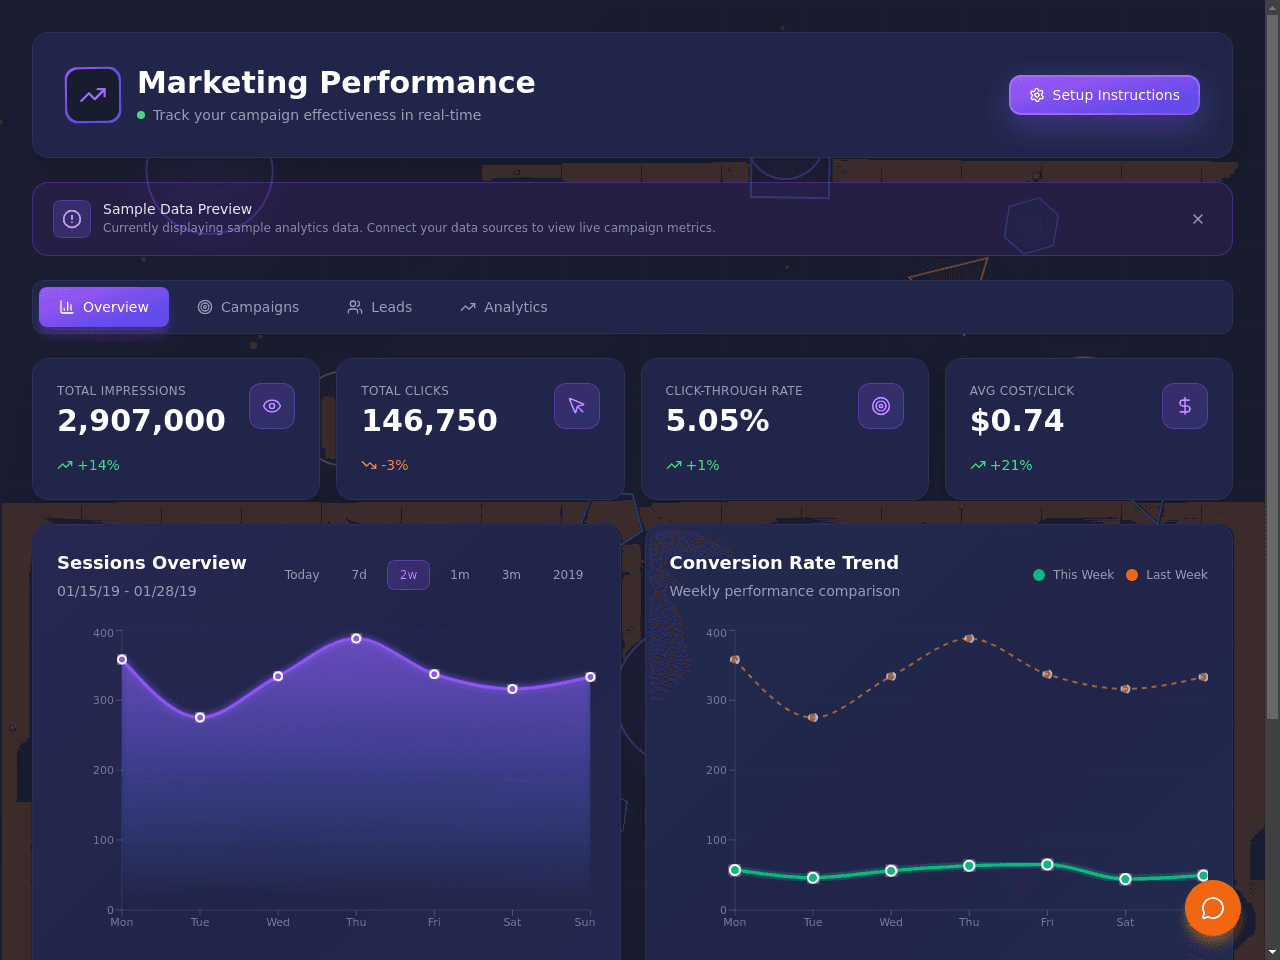Click the 146,750 total clicks value
This screenshot has height=960, width=1280.
429,421
